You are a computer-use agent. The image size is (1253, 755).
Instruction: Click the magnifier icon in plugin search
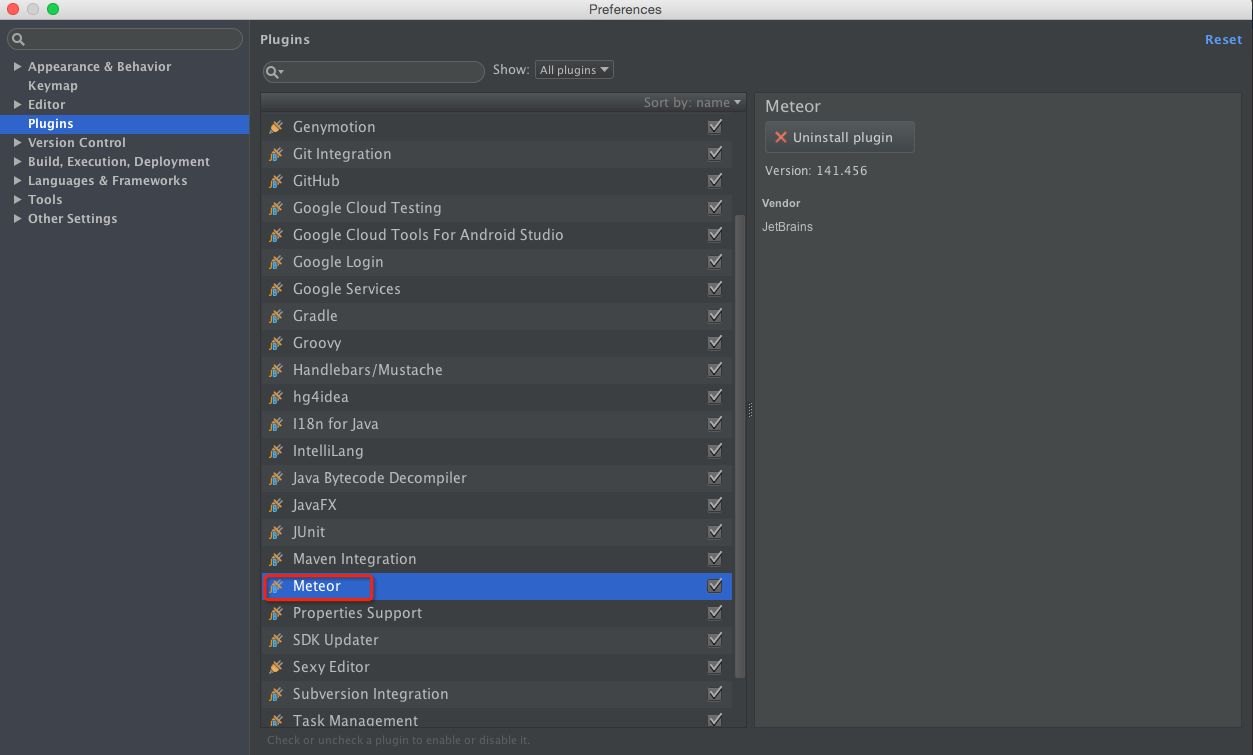tap(274, 72)
